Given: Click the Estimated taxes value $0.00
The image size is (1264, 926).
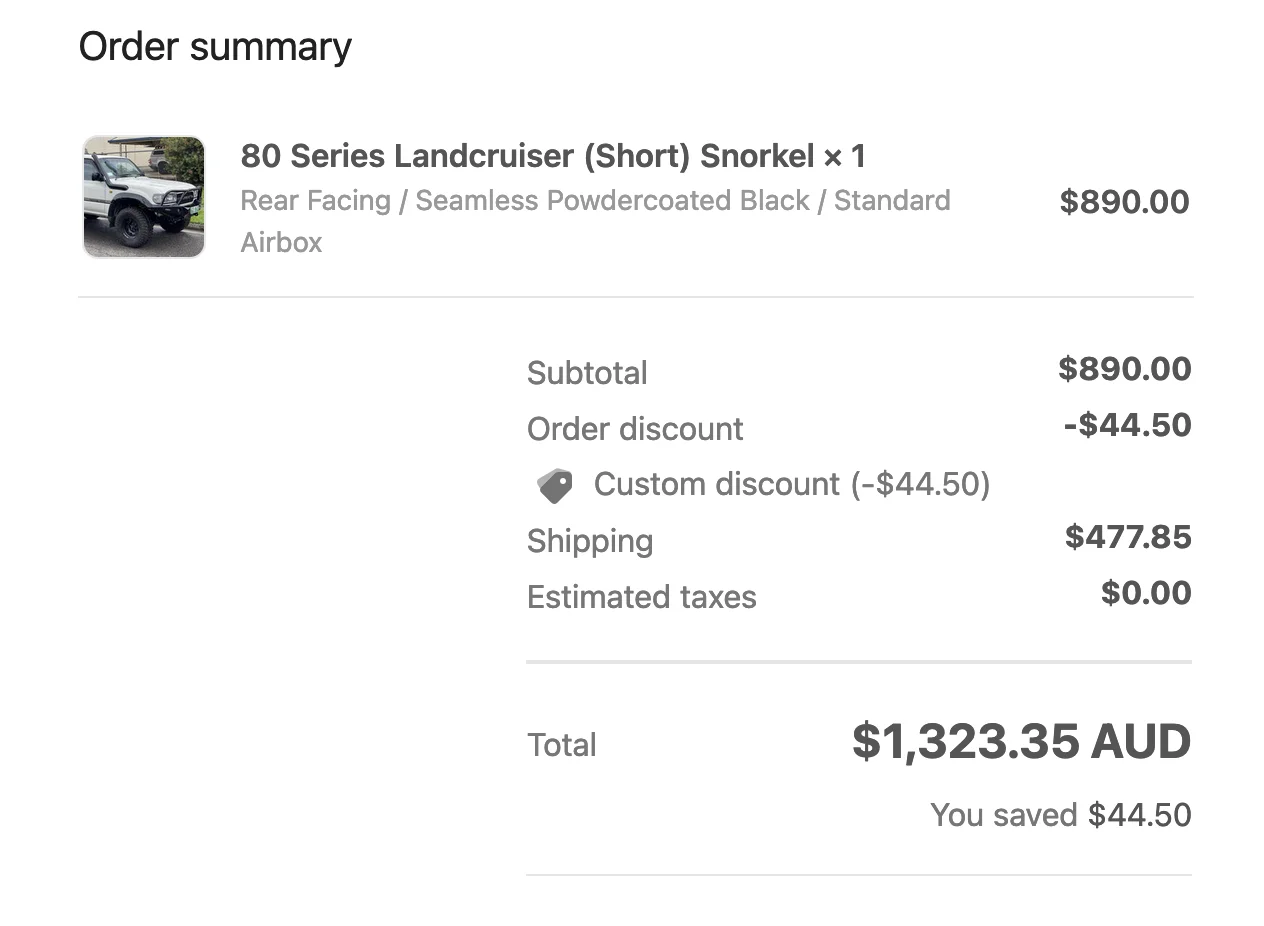Looking at the screenshot, I should point(1146,593).
